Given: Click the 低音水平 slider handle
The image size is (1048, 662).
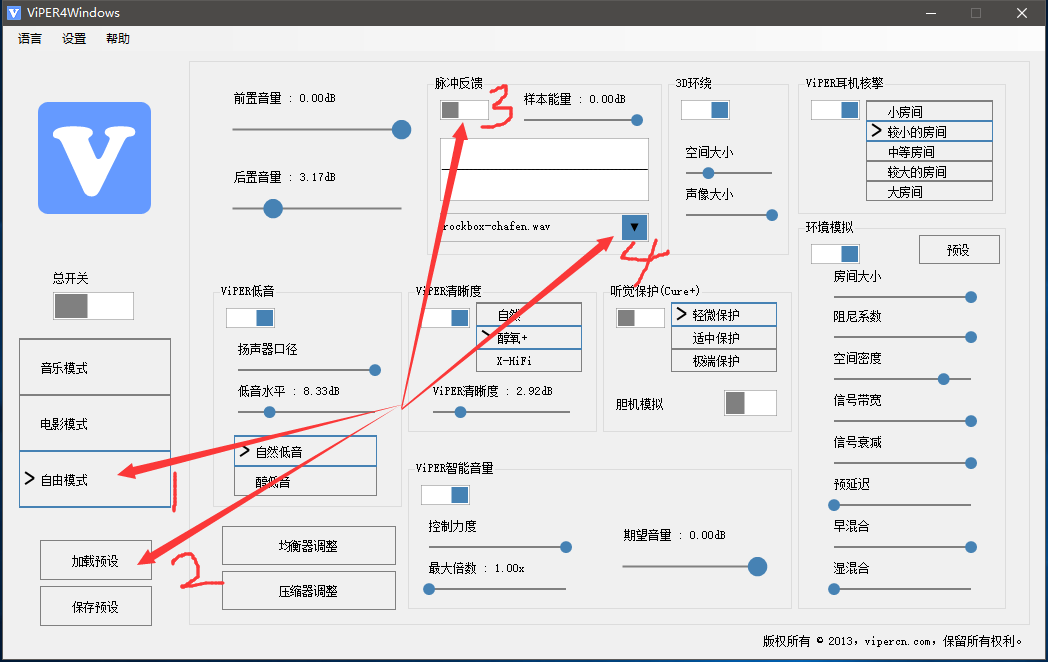Looking at the screenshot, I should click(269, 413).
